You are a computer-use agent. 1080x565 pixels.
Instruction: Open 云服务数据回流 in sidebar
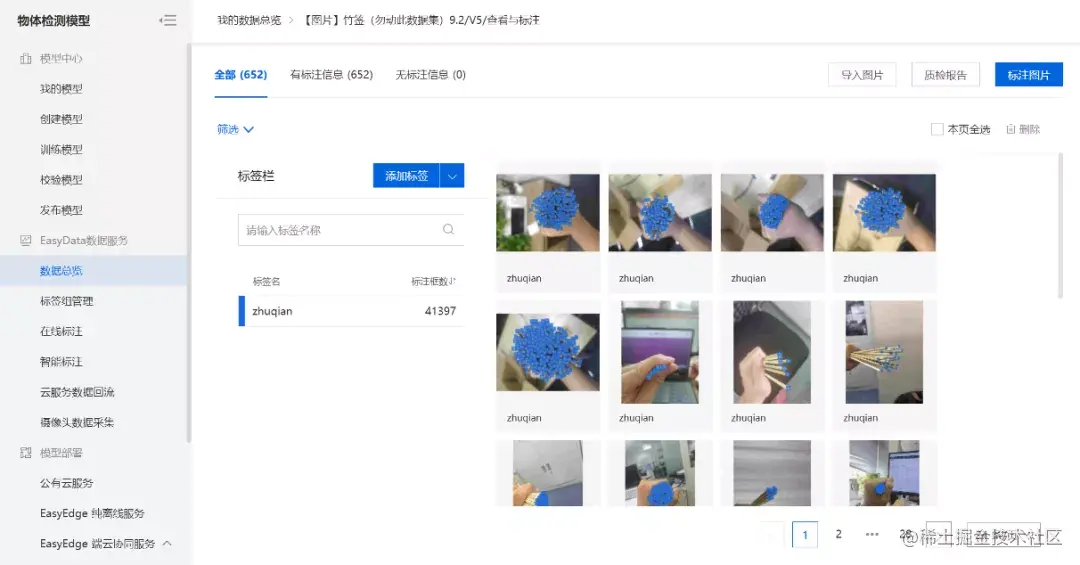coord(77,392)
